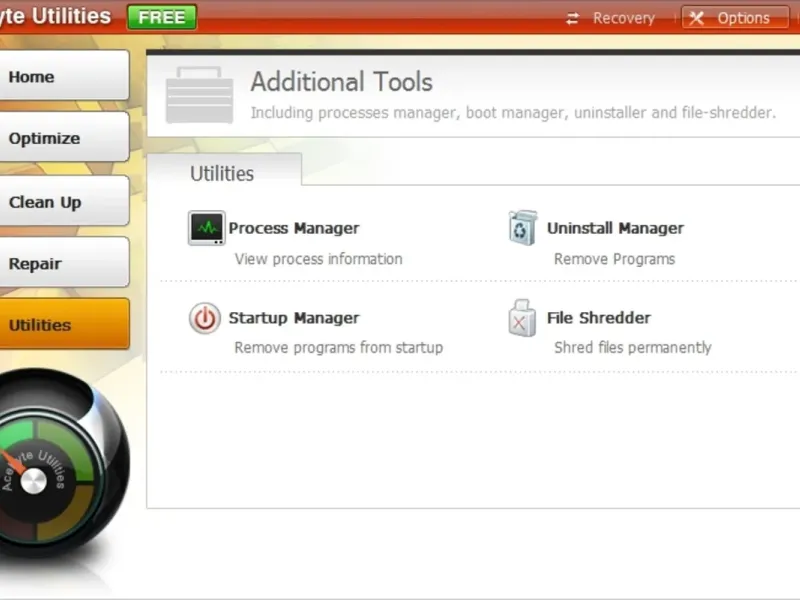Click the 'Additional Tools' heading
Viewport: 800px width, 600px height.
point(341,82)
